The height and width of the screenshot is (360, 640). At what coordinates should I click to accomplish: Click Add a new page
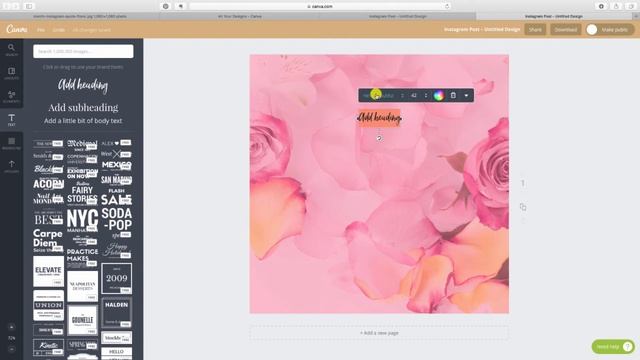pyautogui.click(x=379, y=333)
